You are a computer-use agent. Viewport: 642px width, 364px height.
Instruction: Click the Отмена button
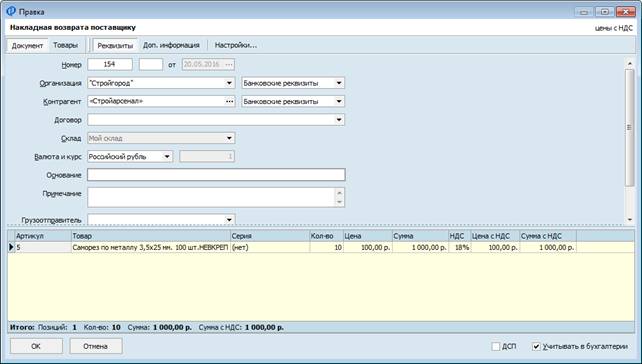click(95, 346)
